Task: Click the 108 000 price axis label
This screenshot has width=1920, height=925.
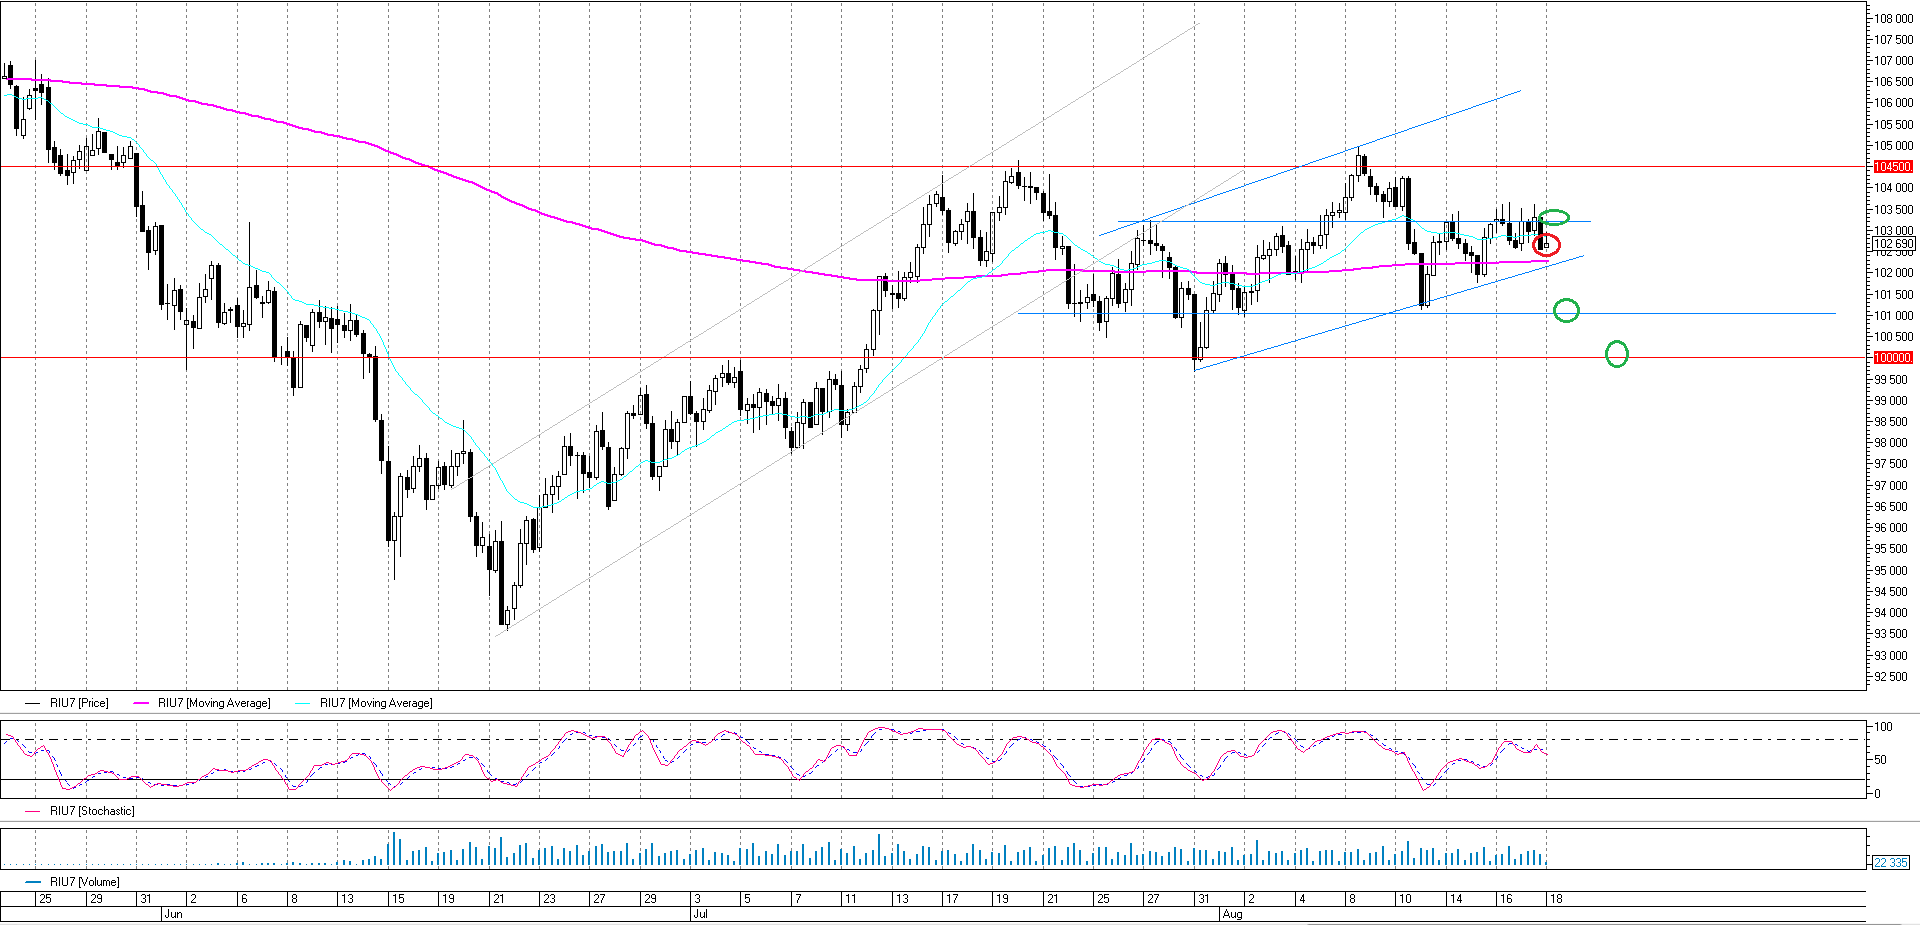Action: point(1894,19)
